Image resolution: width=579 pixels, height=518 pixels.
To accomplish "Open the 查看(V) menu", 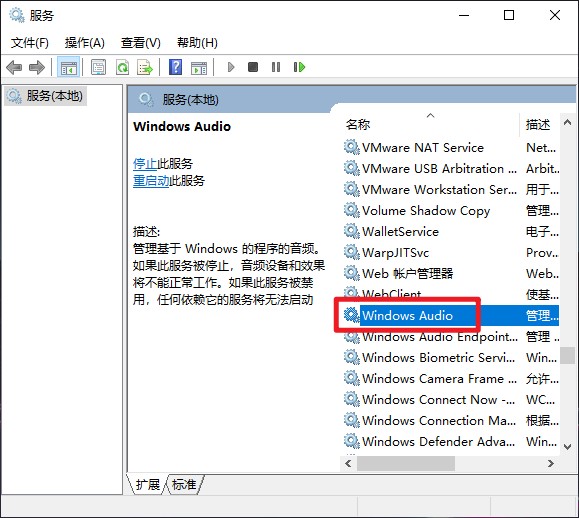I will pyautogui.click(x=141, y=43).
